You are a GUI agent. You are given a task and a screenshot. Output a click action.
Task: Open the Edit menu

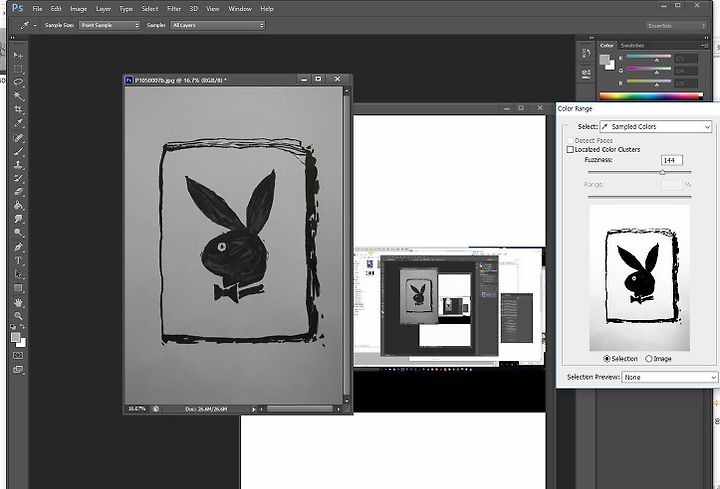(56, 9)
